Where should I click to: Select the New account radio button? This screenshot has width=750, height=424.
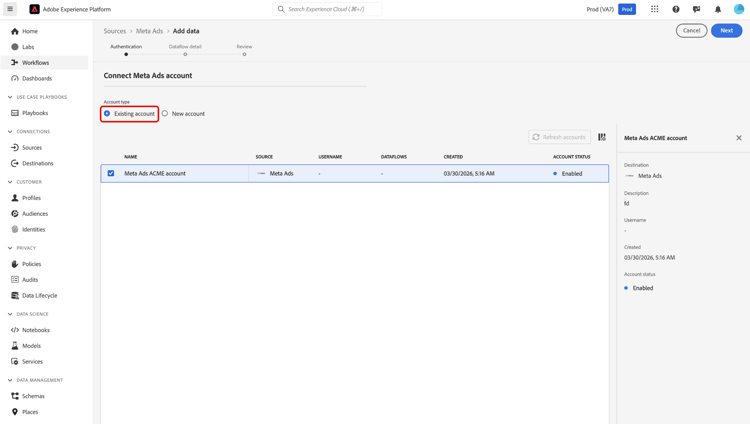(x=165, y=113)
